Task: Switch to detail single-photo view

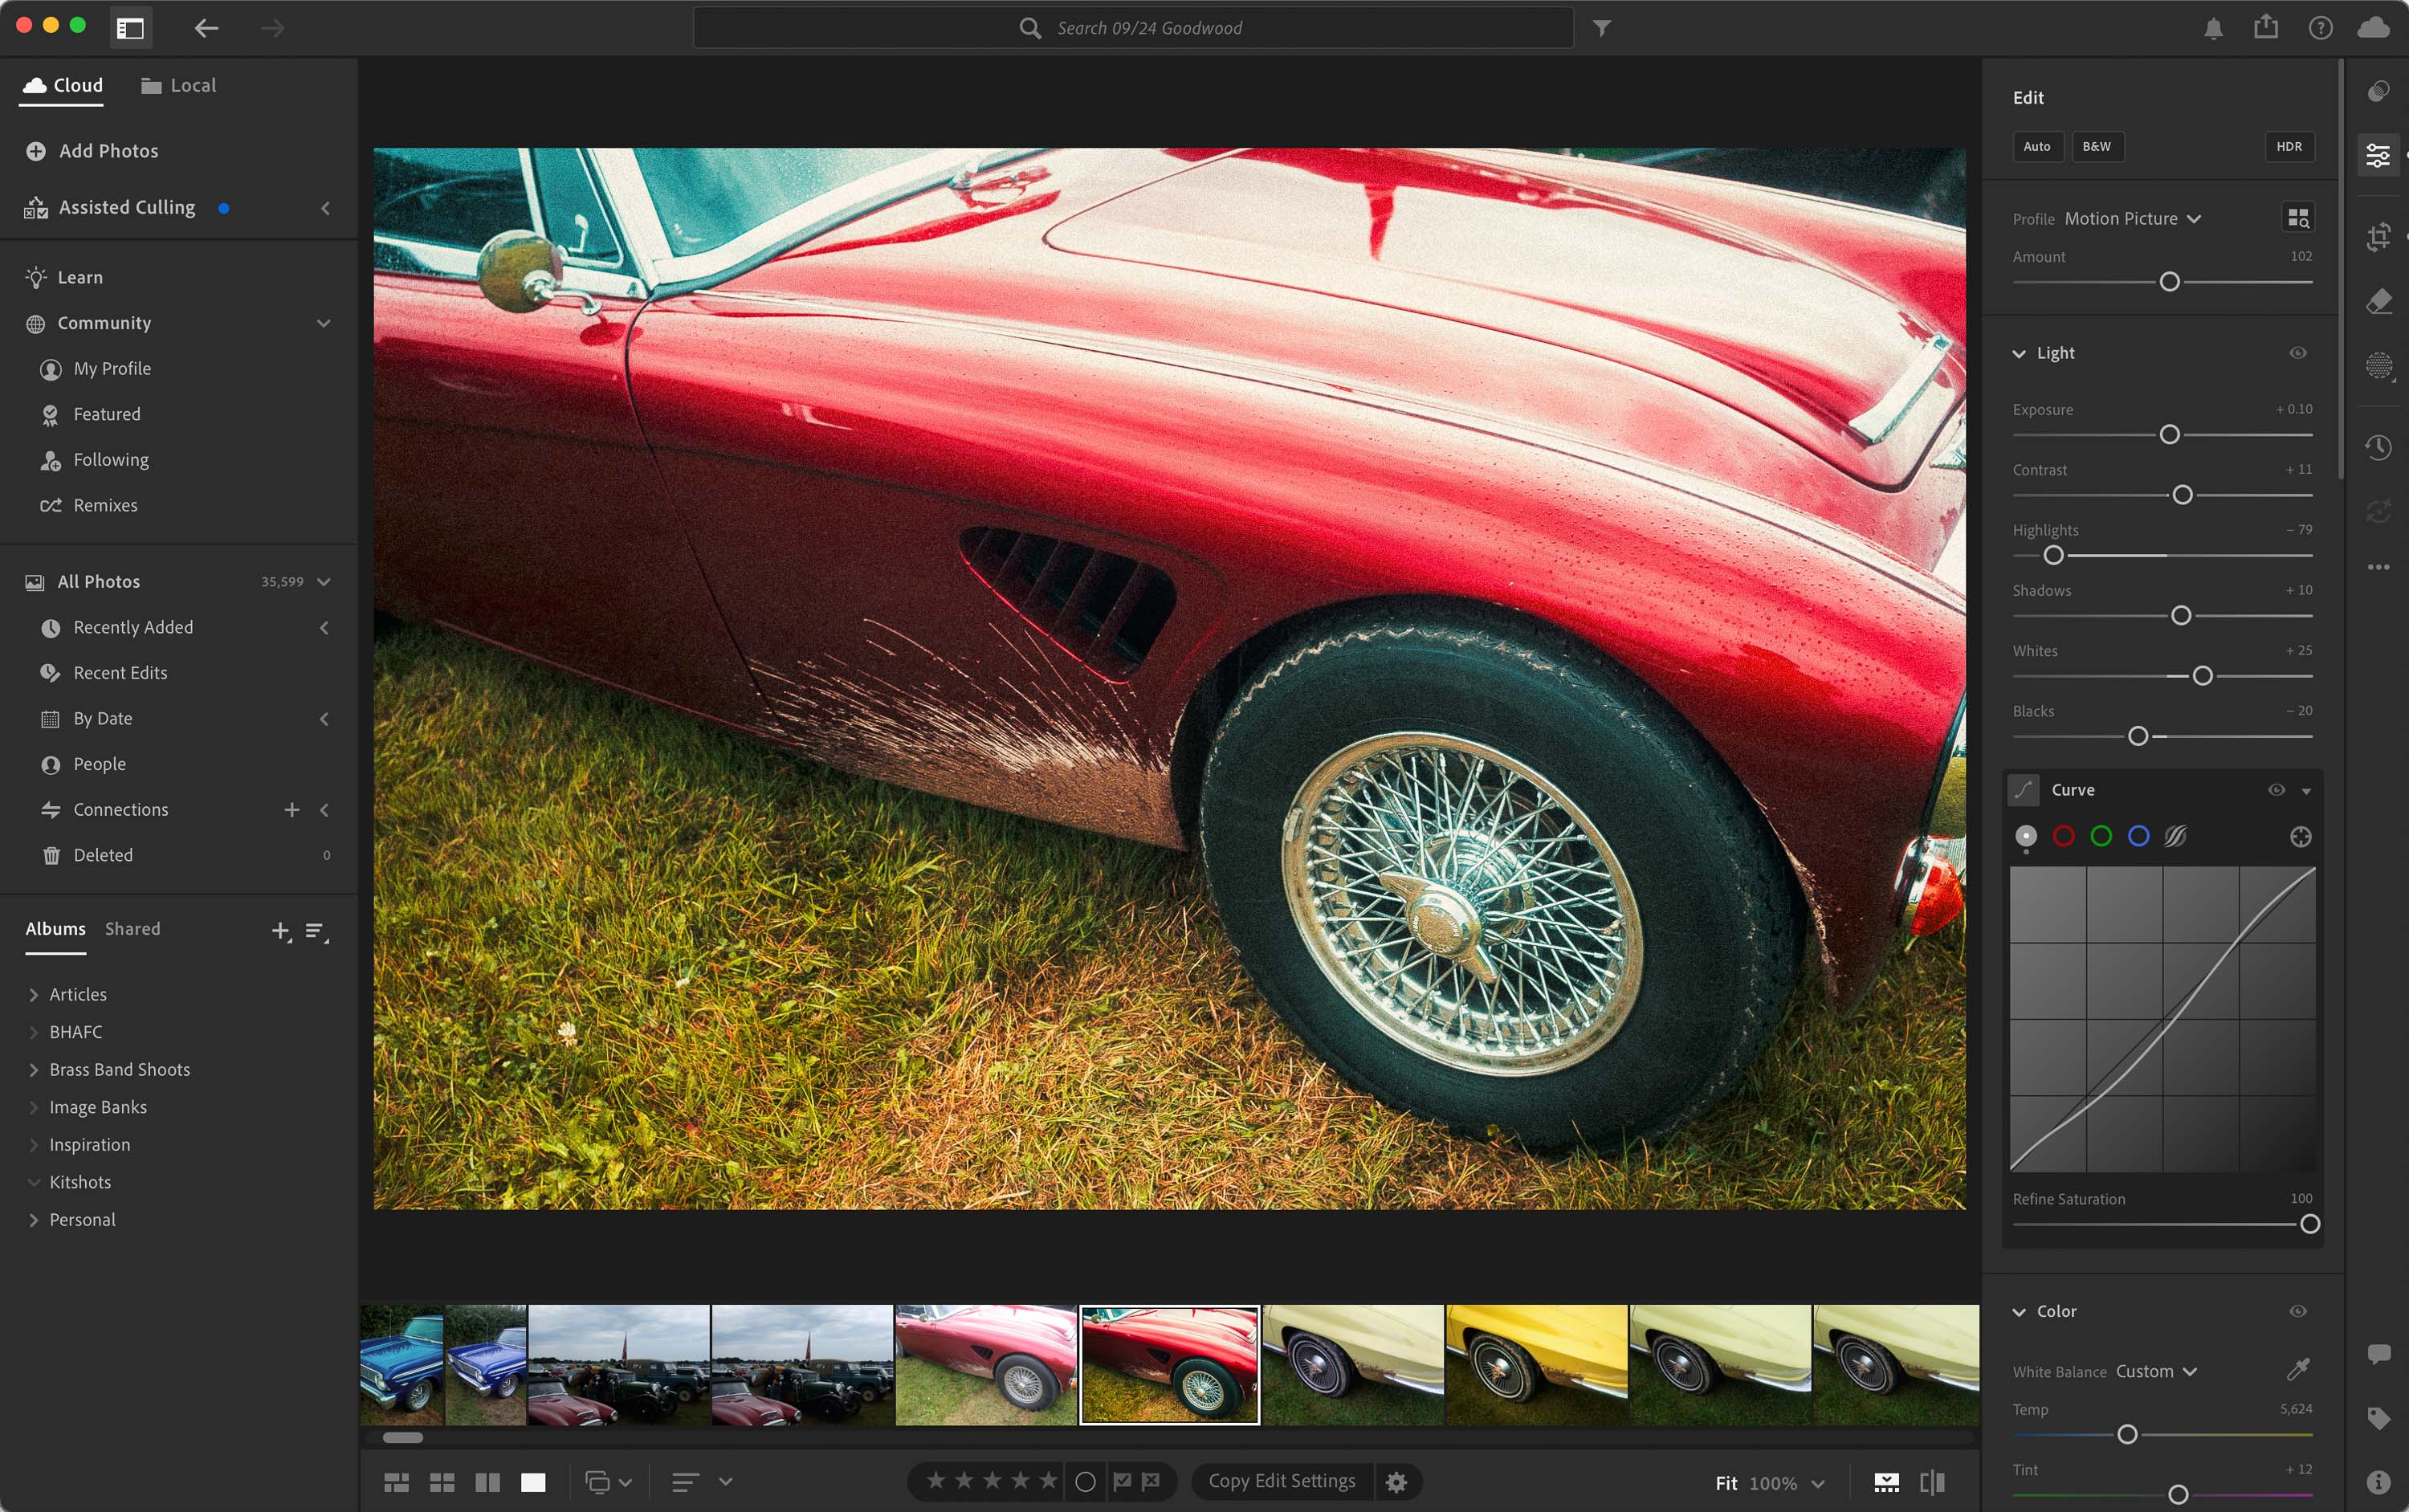Action: (x=533, y=1482)
